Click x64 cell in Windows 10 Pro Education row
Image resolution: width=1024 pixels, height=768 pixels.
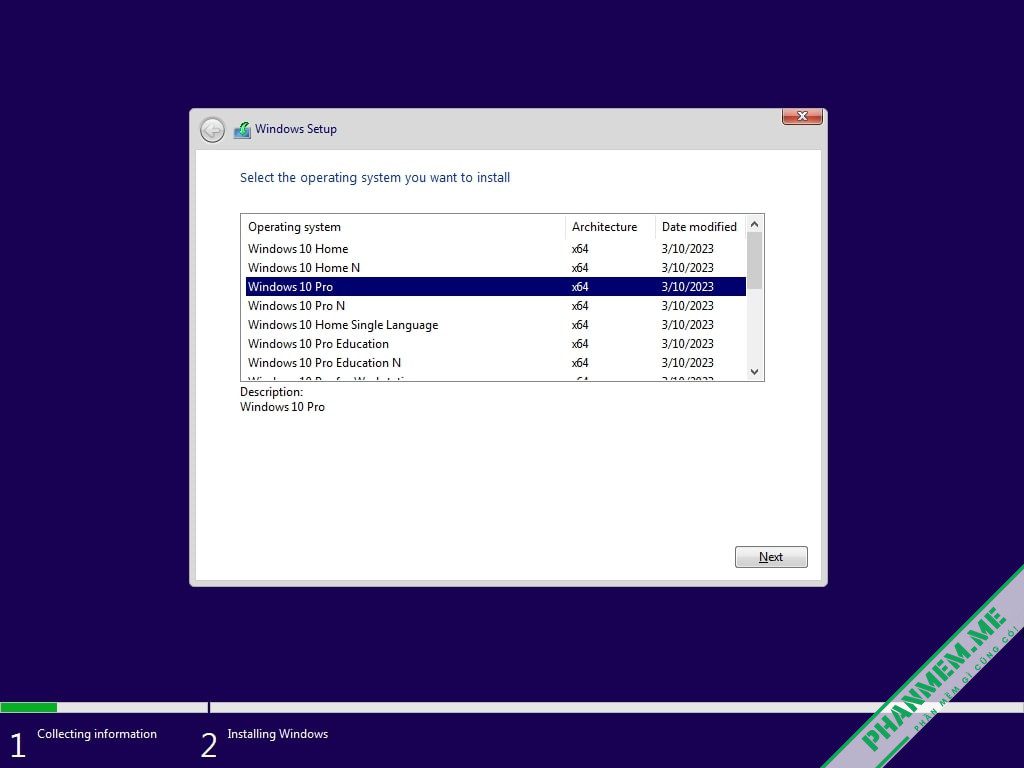pos(580,344)
